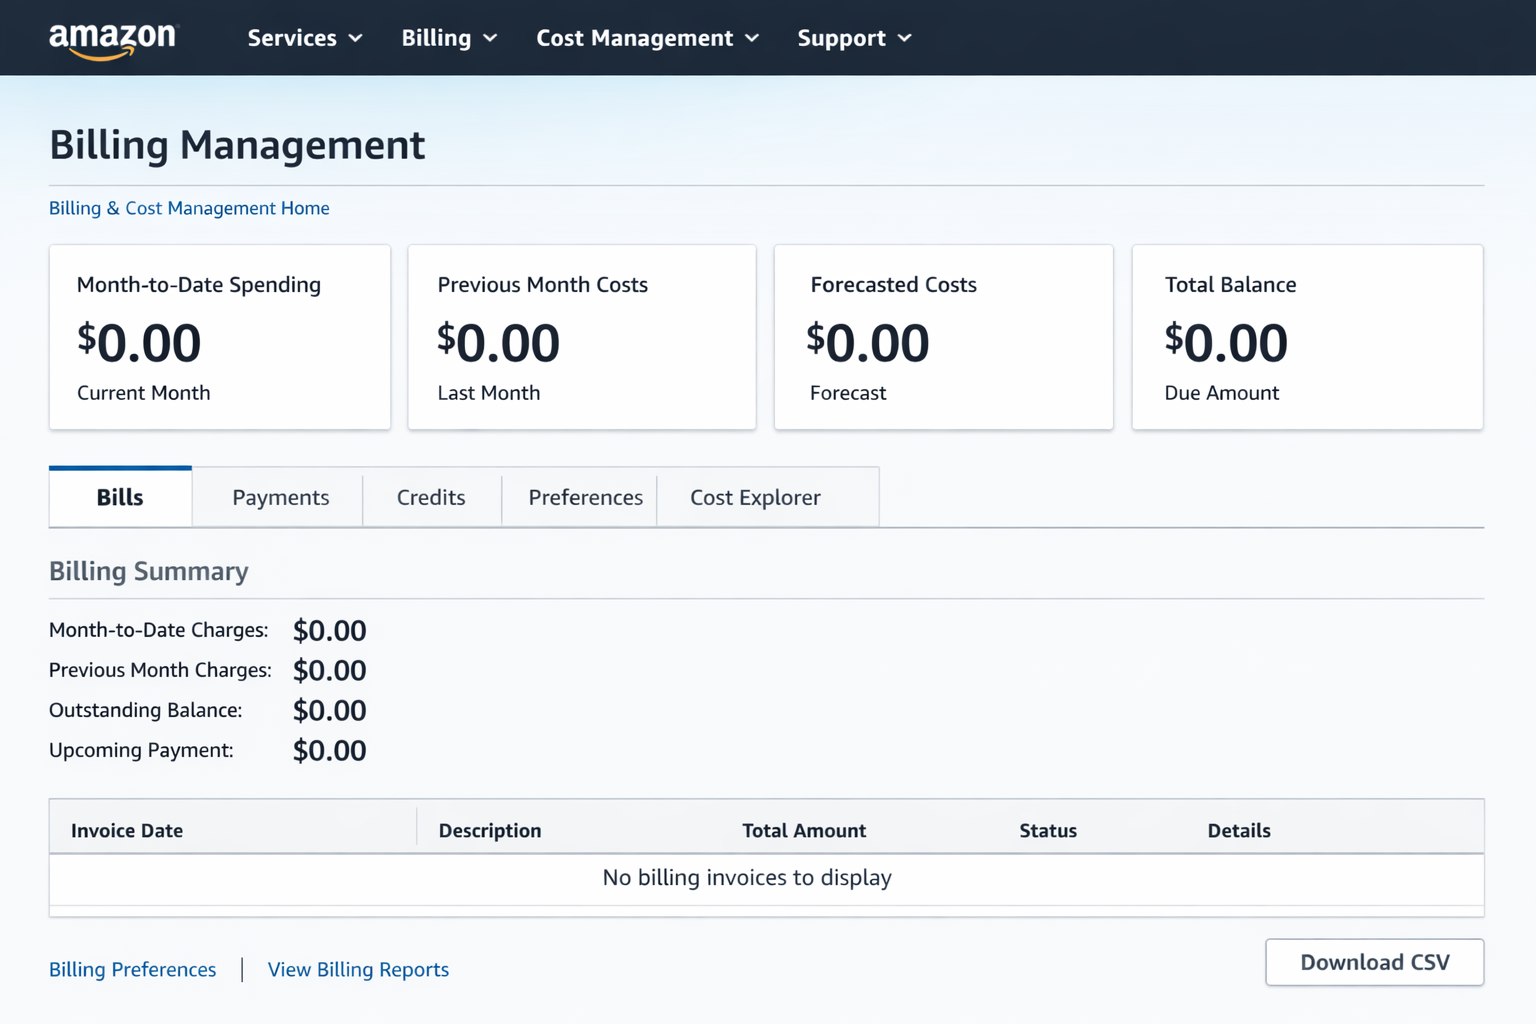Click the Billing & Cost Management Home link
Screen dimensions: 1536x1024
click(x=189, y=208)
